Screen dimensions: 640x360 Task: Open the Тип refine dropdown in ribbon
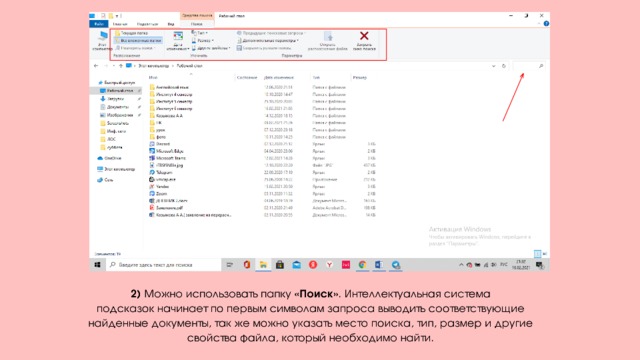point(200,33)
